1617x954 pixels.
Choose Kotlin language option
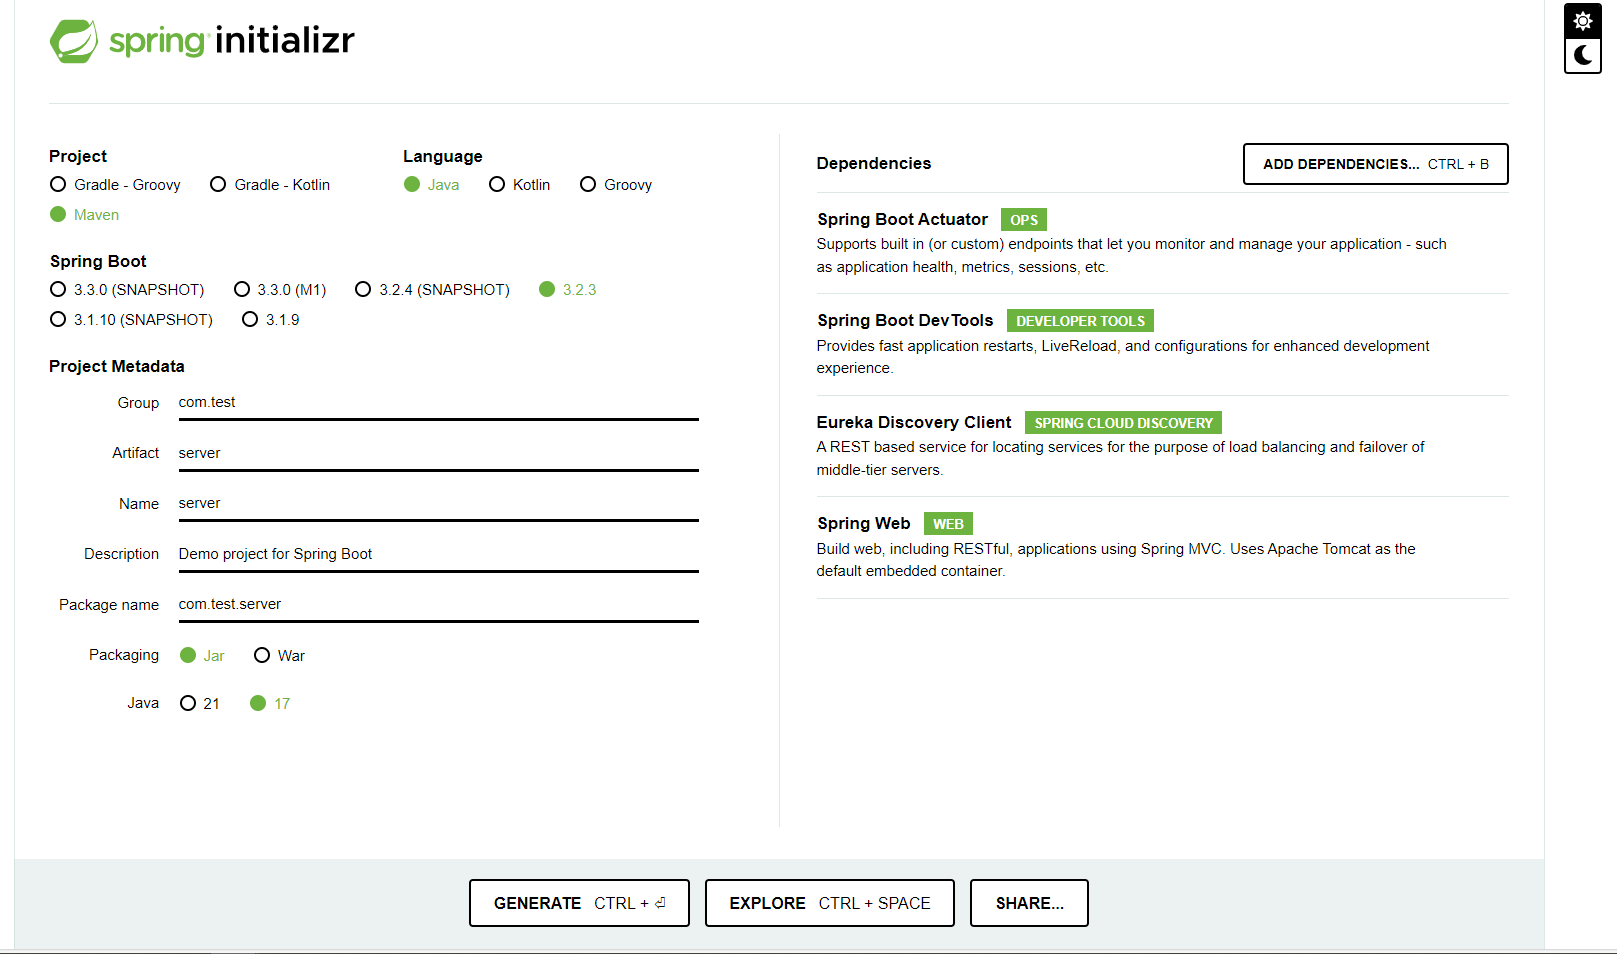(520, 185)
